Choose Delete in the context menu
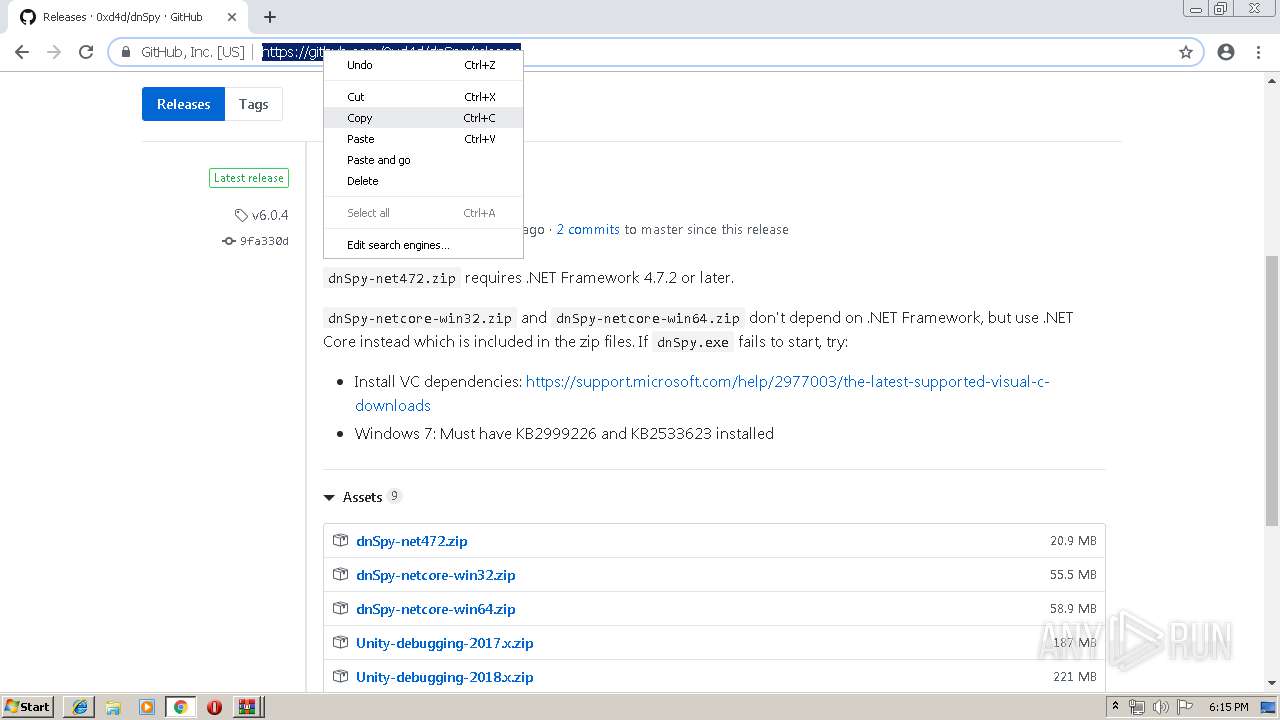1280x720 pixels. pos(423,181)
